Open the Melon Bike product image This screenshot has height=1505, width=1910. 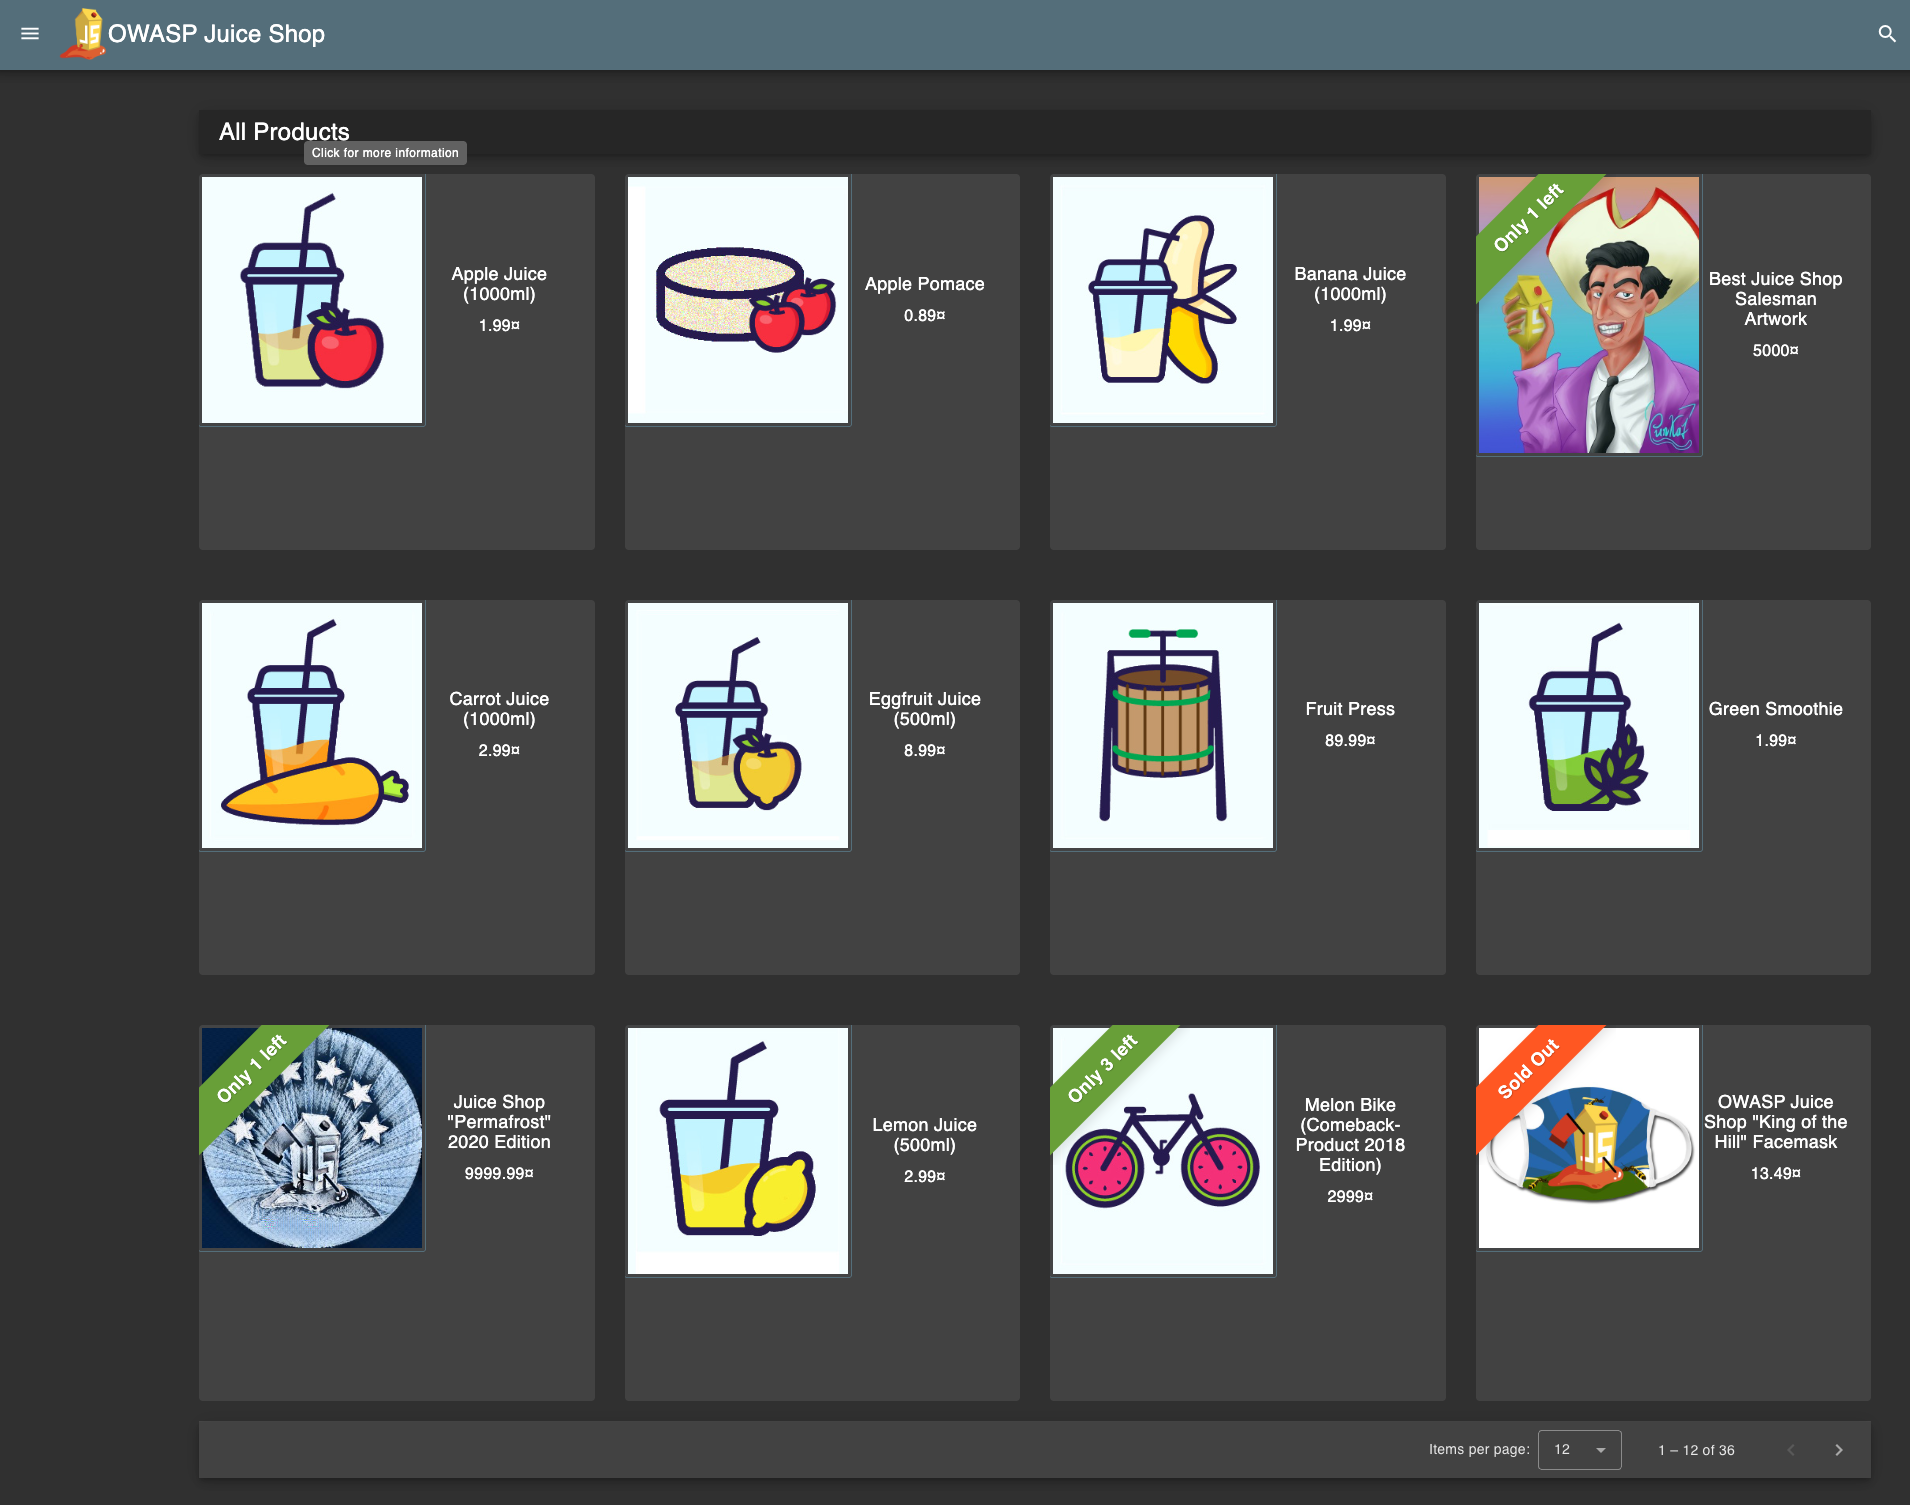click(x=1163, y=1151)
